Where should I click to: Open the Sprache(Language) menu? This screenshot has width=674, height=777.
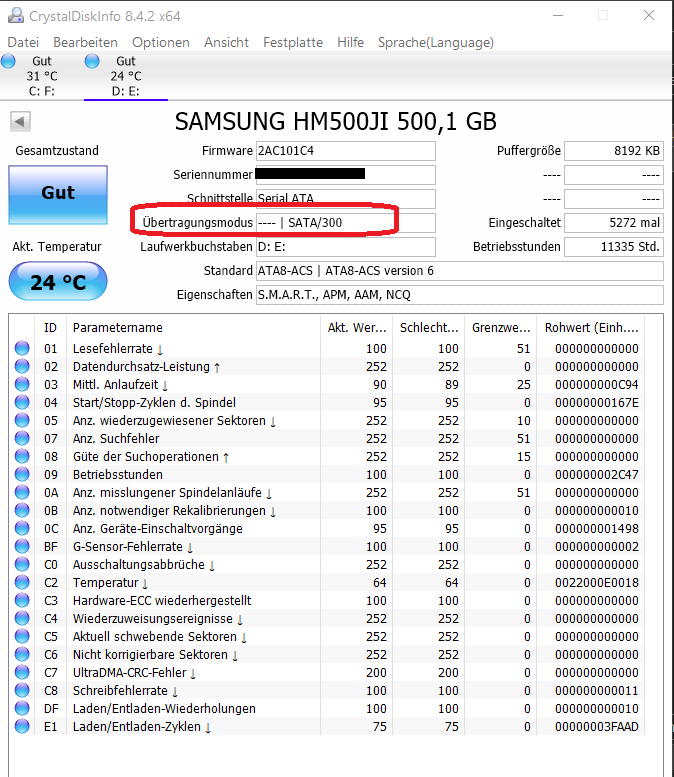pyautogui.click(x=436, y=43)
